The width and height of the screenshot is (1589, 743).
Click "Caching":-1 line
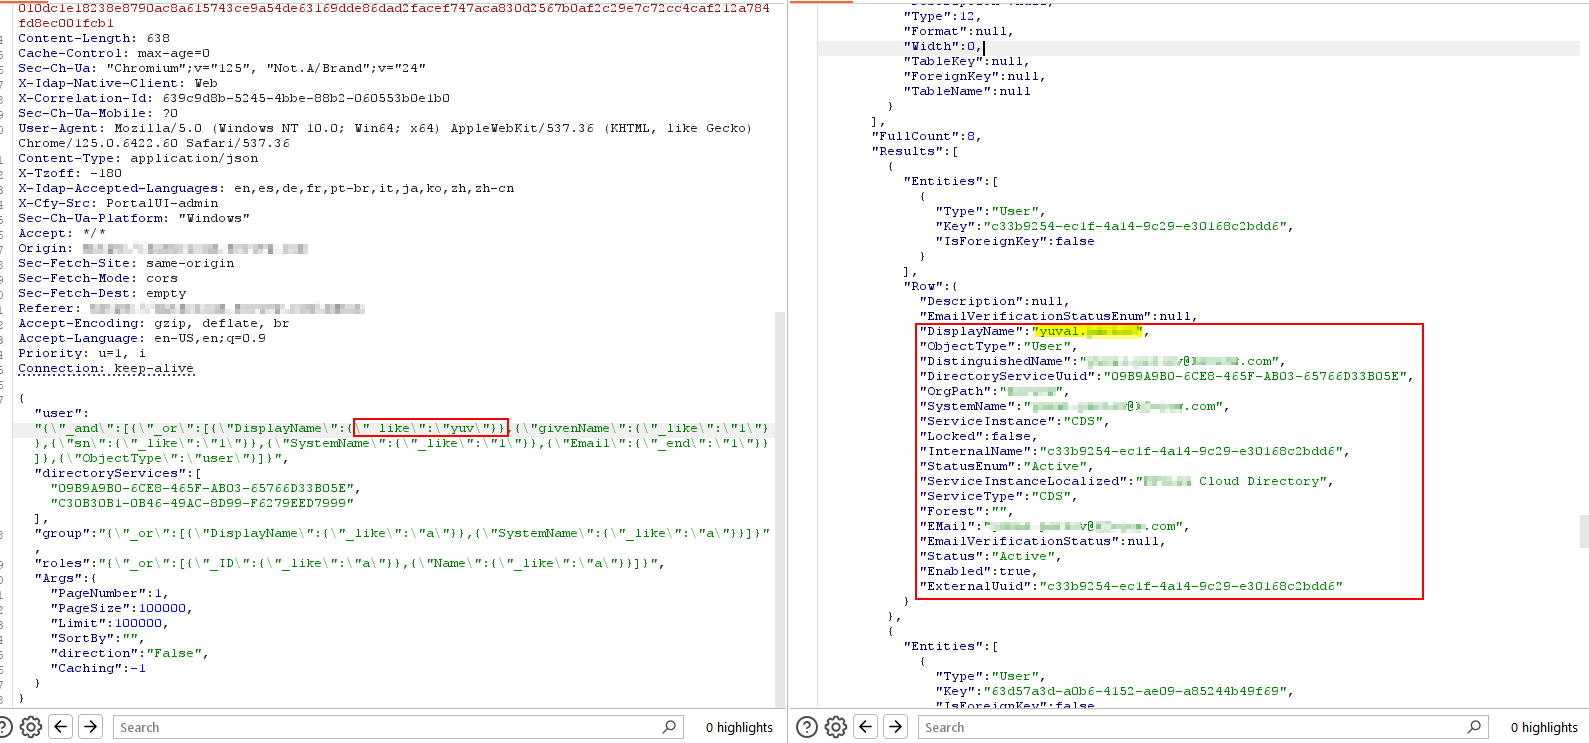click(x=98, y=668)
